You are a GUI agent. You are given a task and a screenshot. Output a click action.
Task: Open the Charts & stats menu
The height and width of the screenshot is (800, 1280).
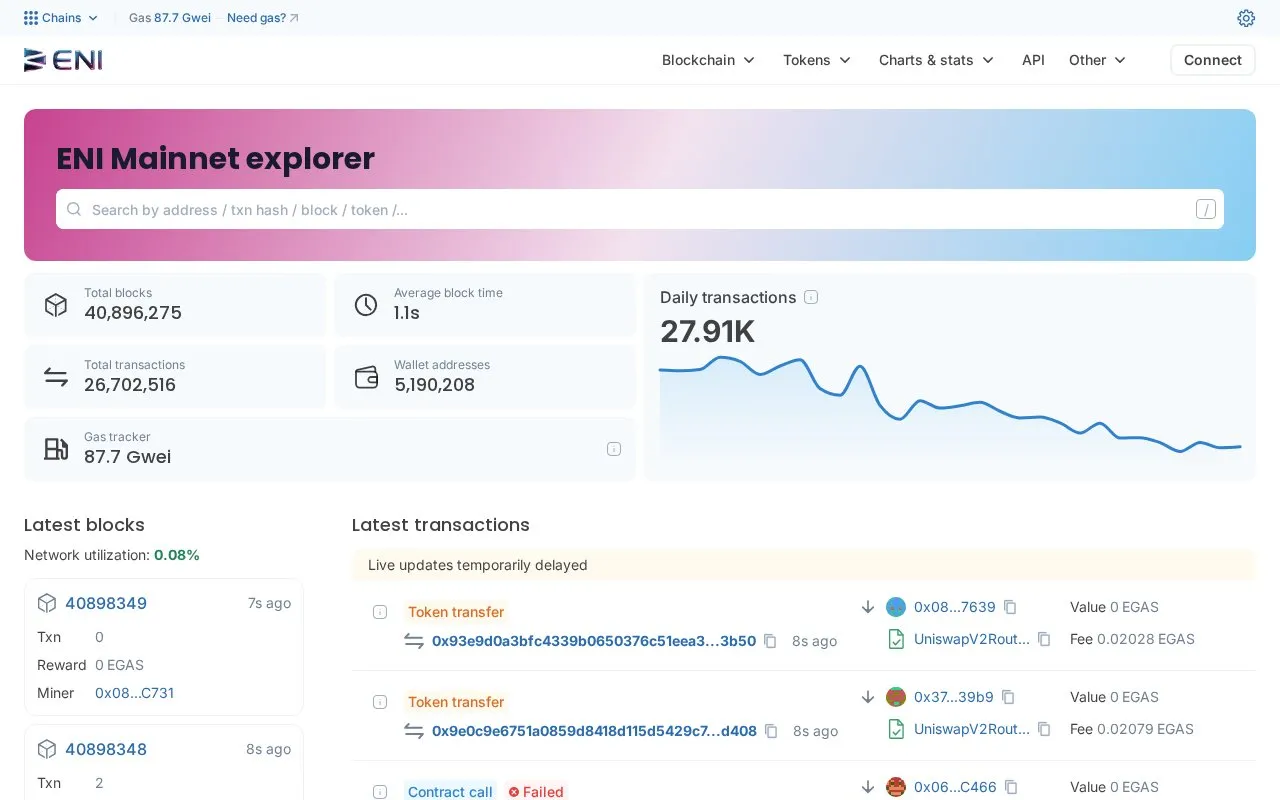[x=936, y=60]
